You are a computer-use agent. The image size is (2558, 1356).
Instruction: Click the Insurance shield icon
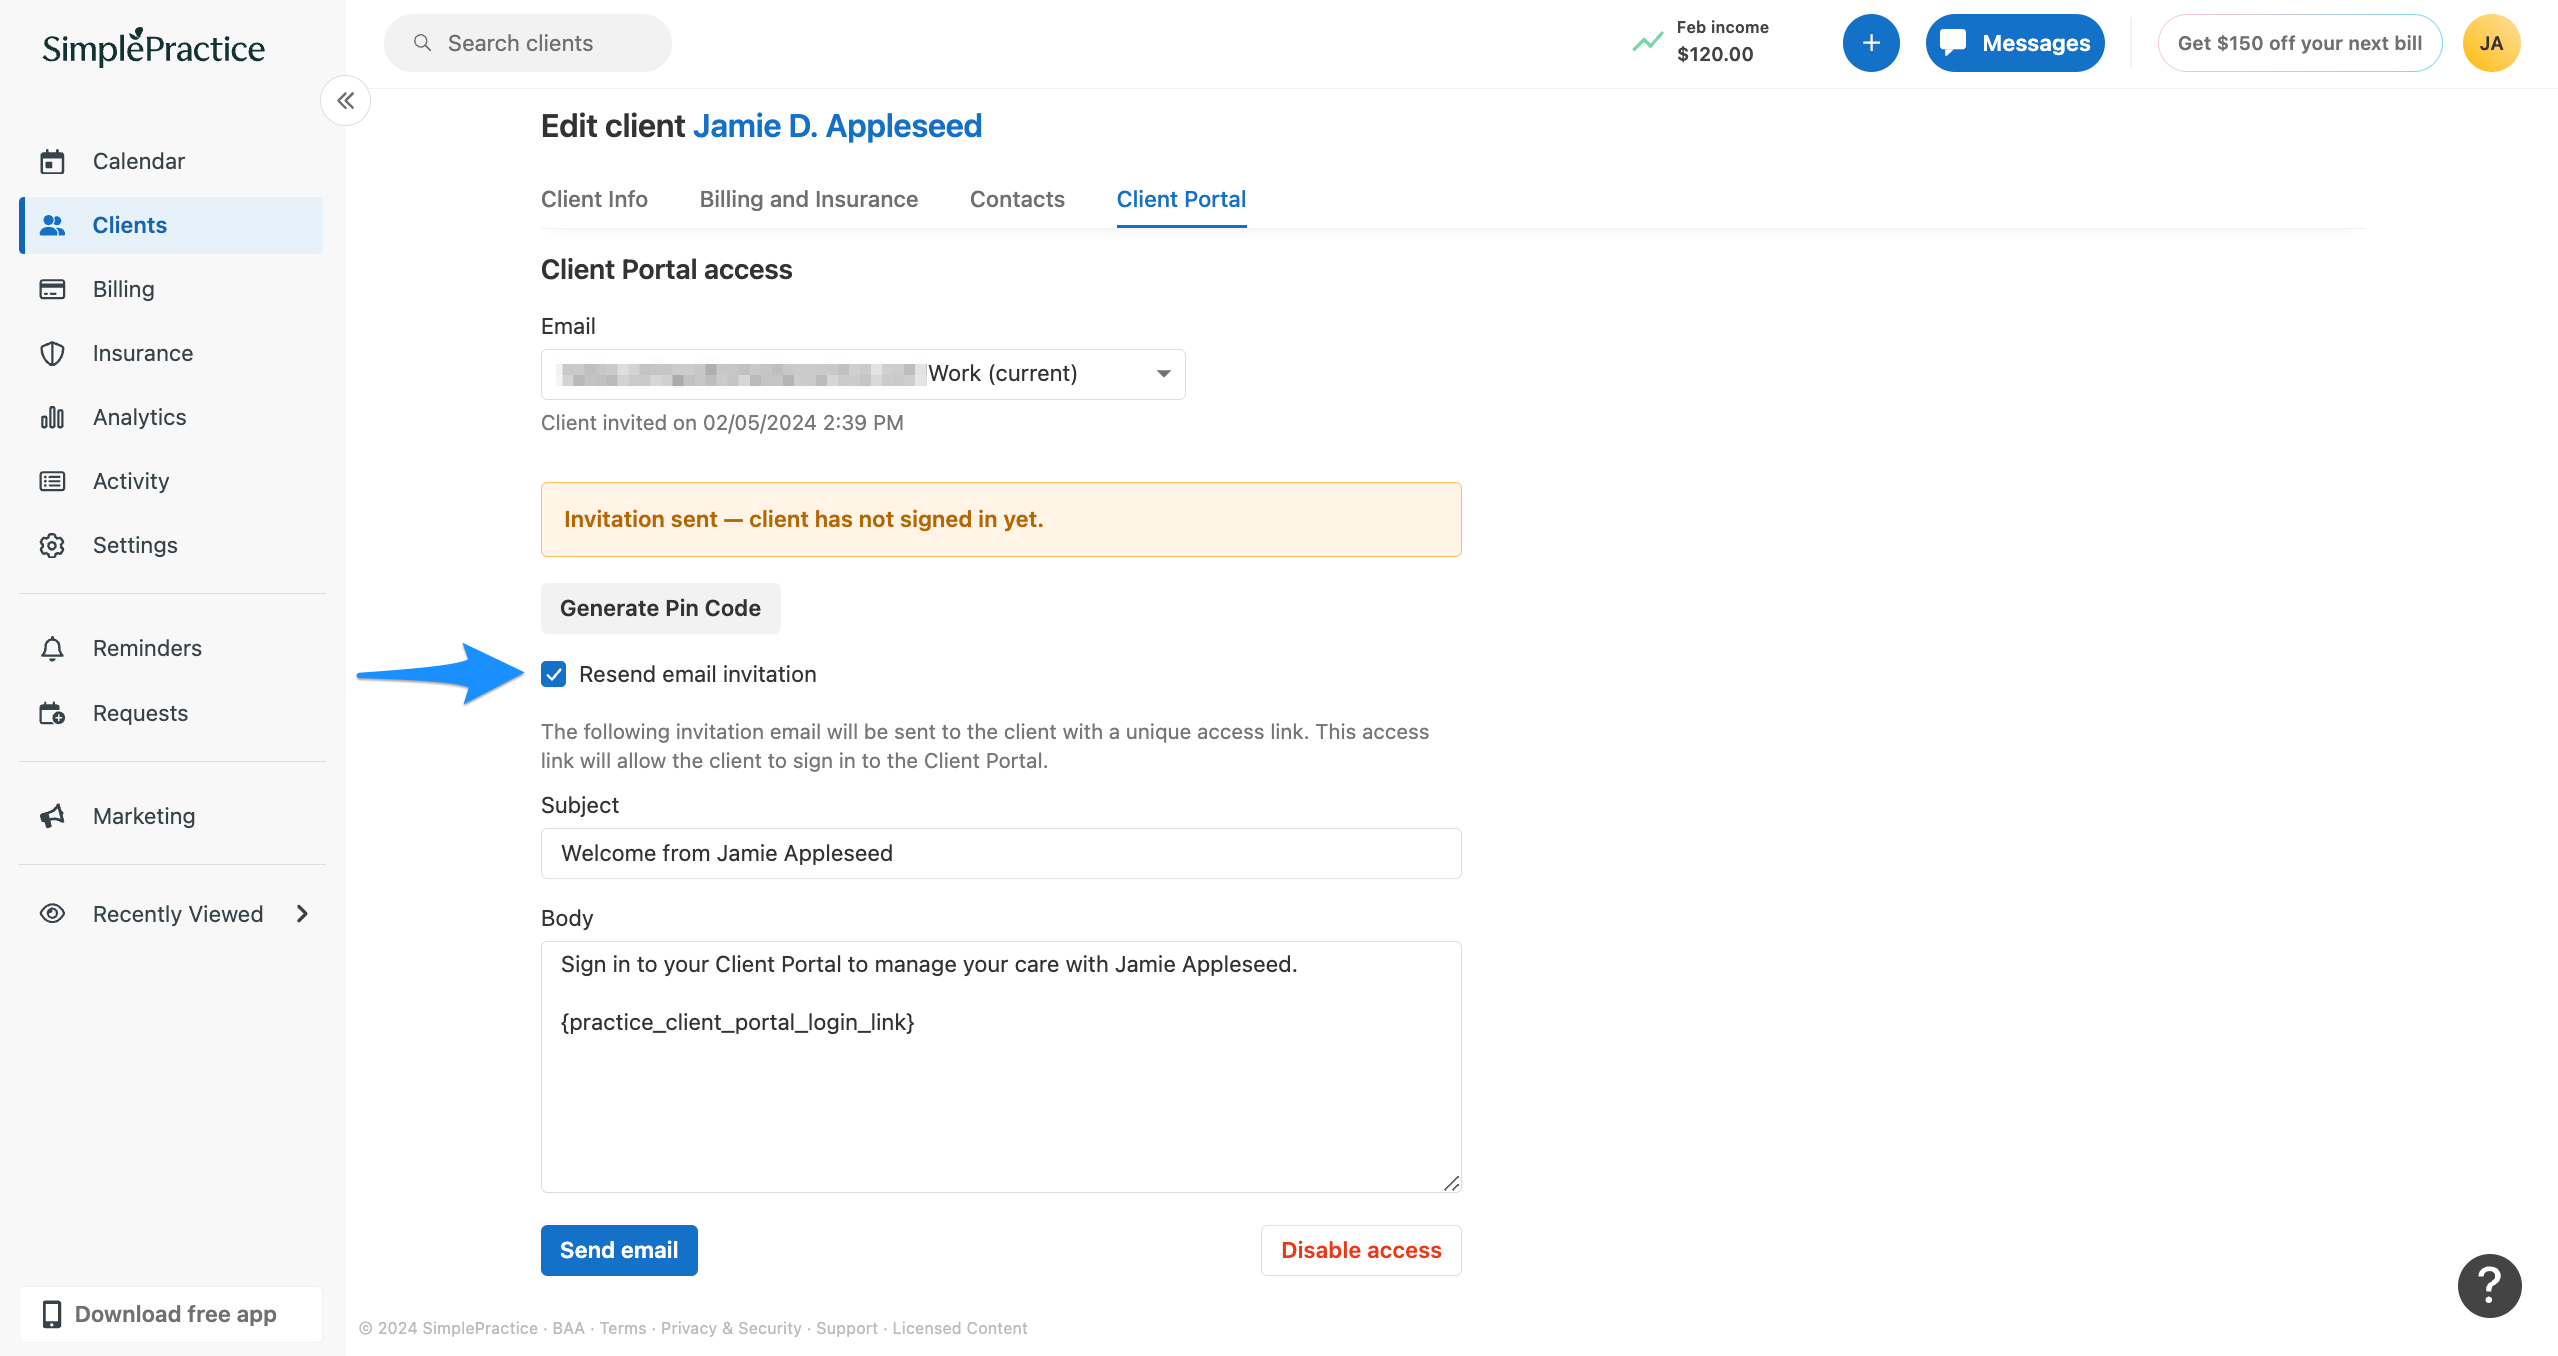pyautogui.click(x=52, y=353)
